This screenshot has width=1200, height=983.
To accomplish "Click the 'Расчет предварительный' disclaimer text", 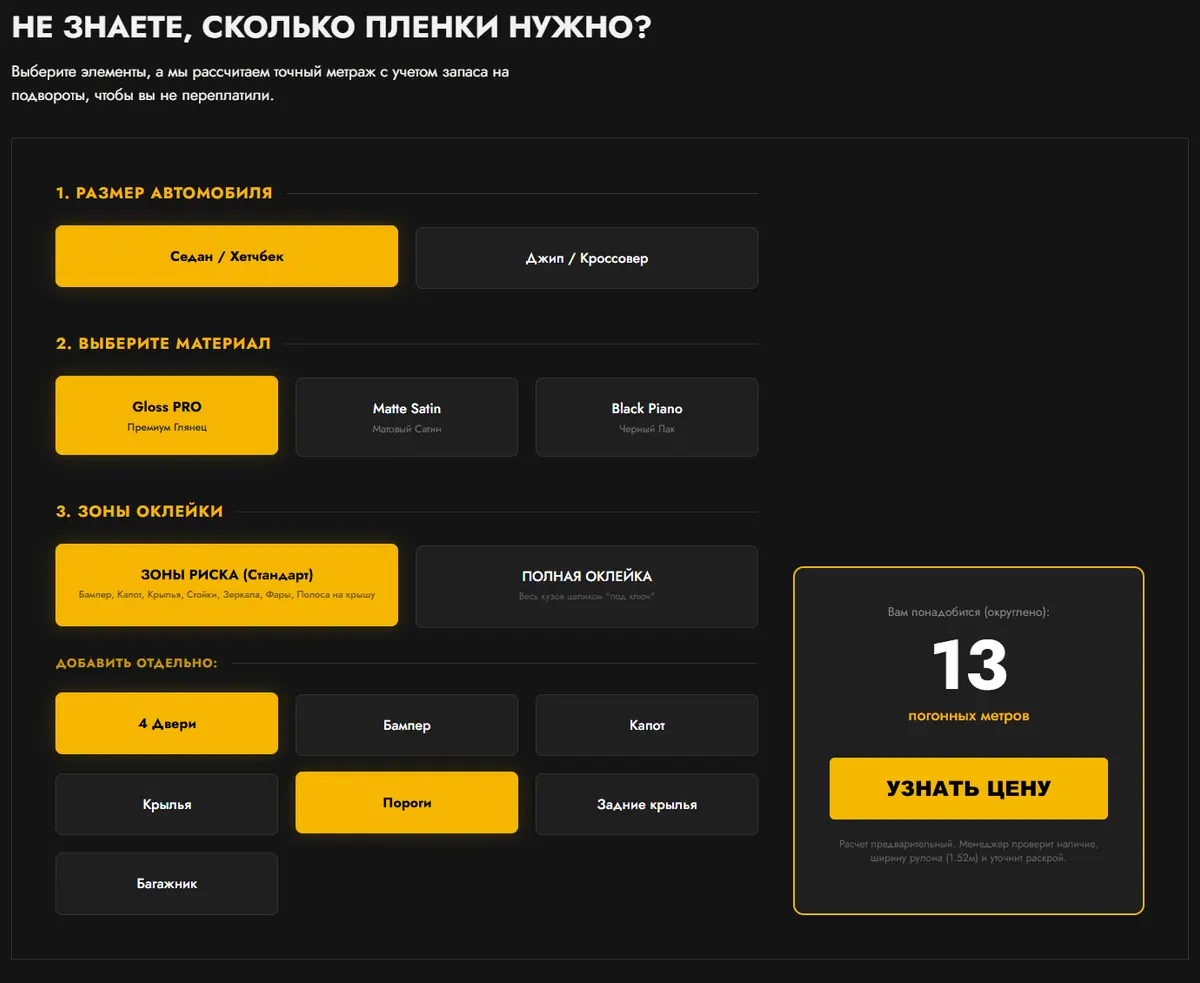I will (x=969, y=851).
